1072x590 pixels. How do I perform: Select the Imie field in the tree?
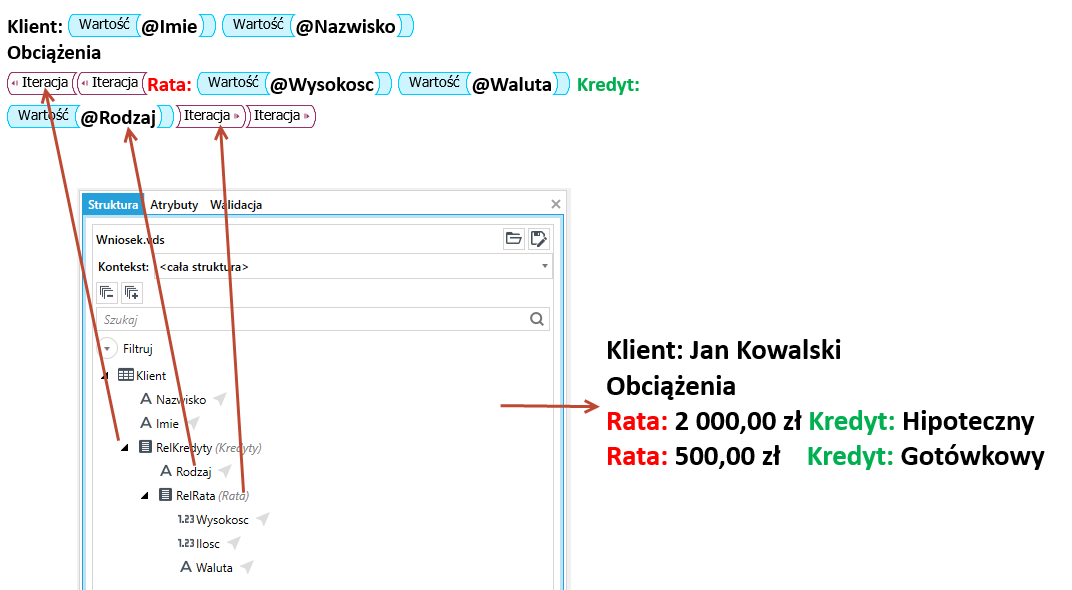(x=167, y=424)
